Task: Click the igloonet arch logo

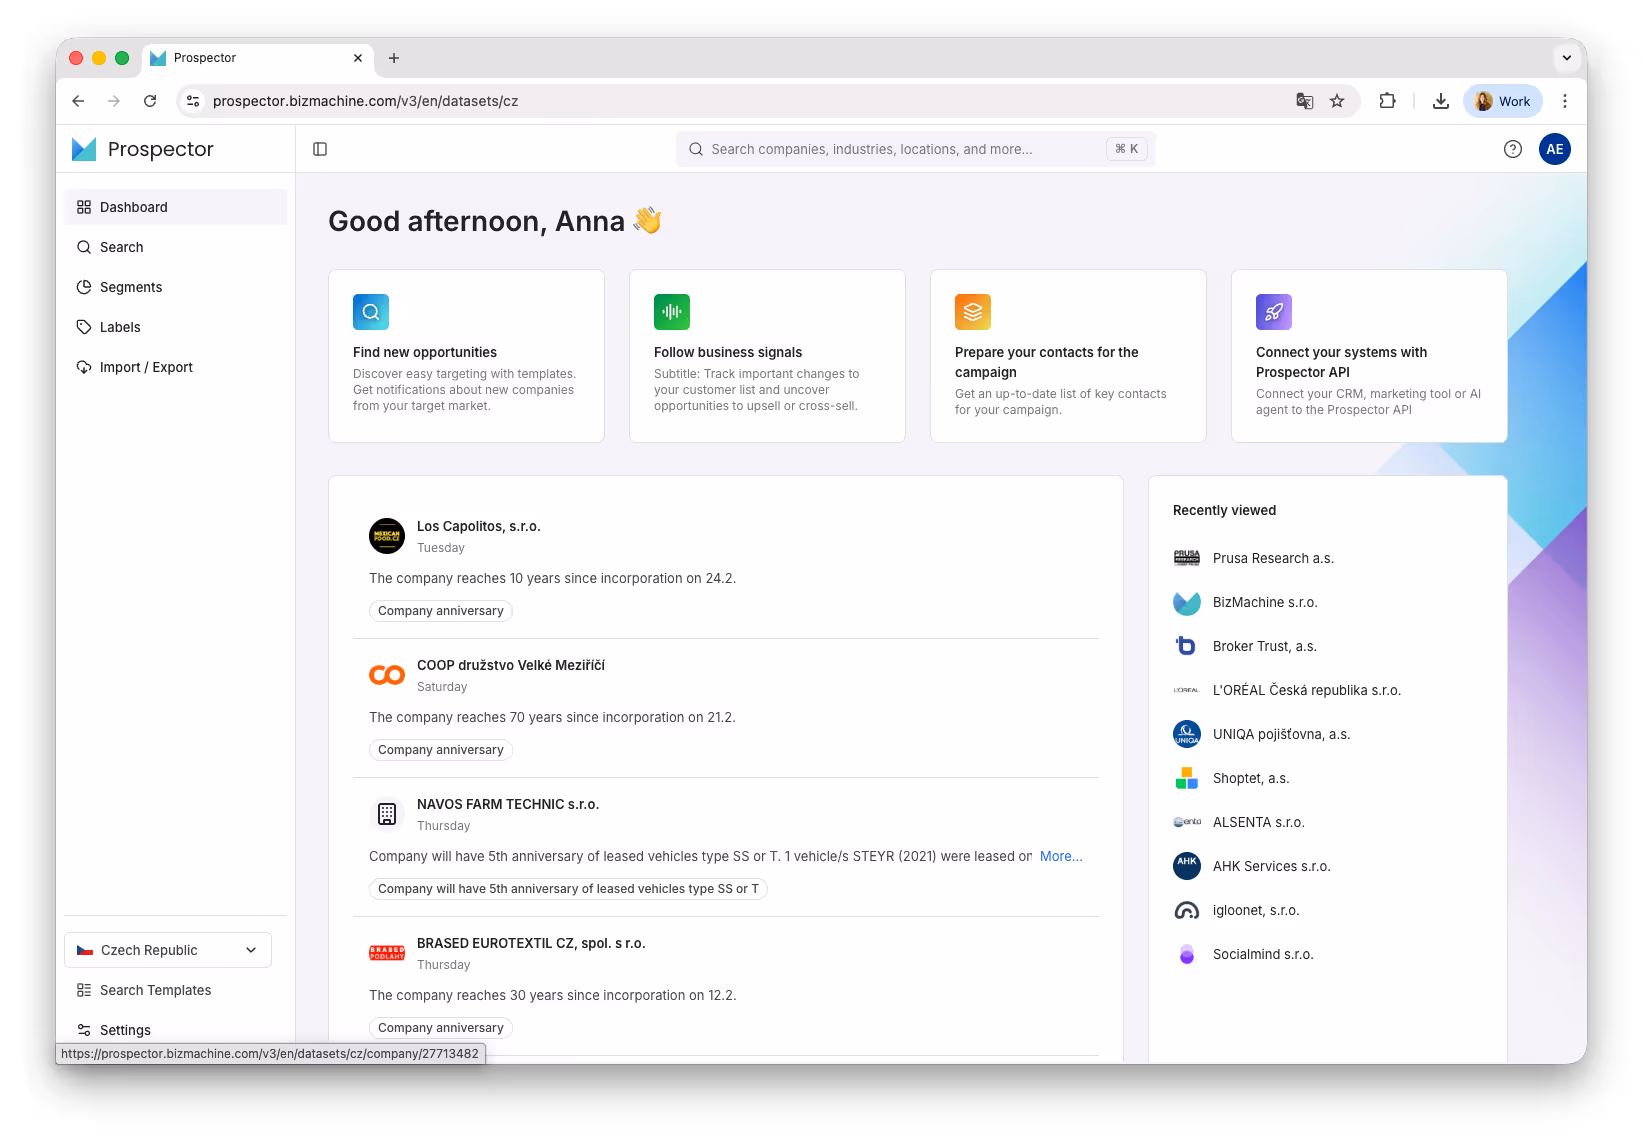Action: click(x=1187, y=910)
